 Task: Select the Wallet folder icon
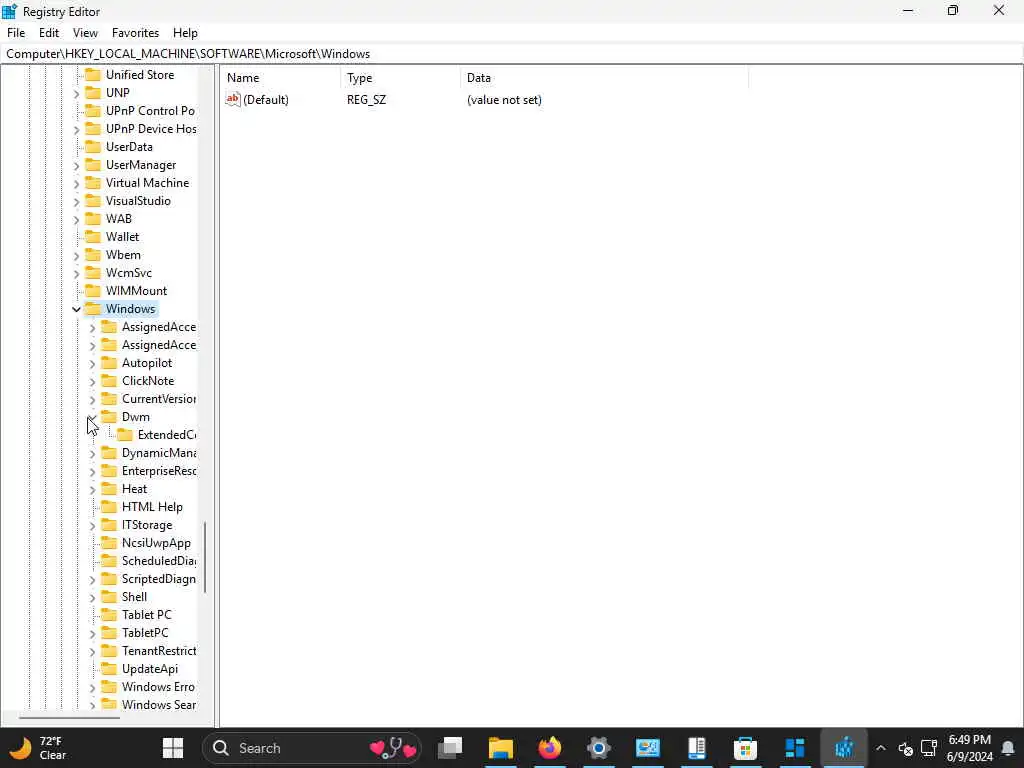[x=93, y=236]
